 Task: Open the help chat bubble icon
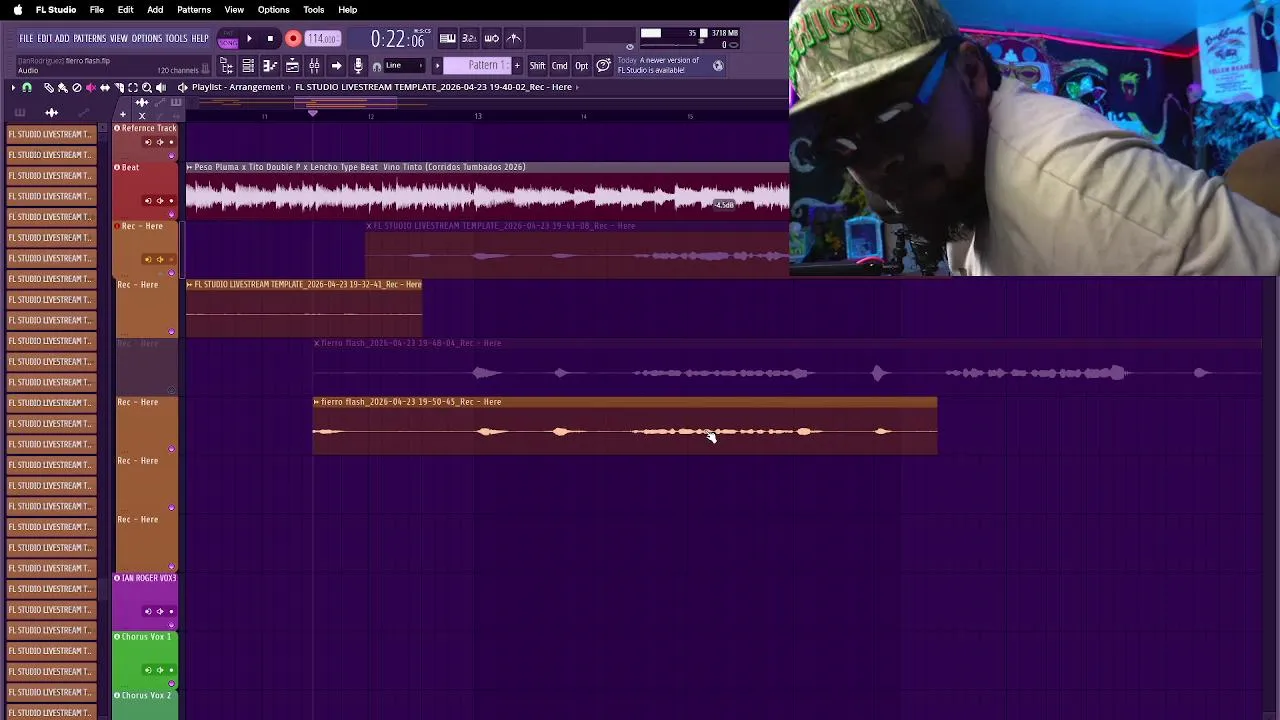[604, 66]
